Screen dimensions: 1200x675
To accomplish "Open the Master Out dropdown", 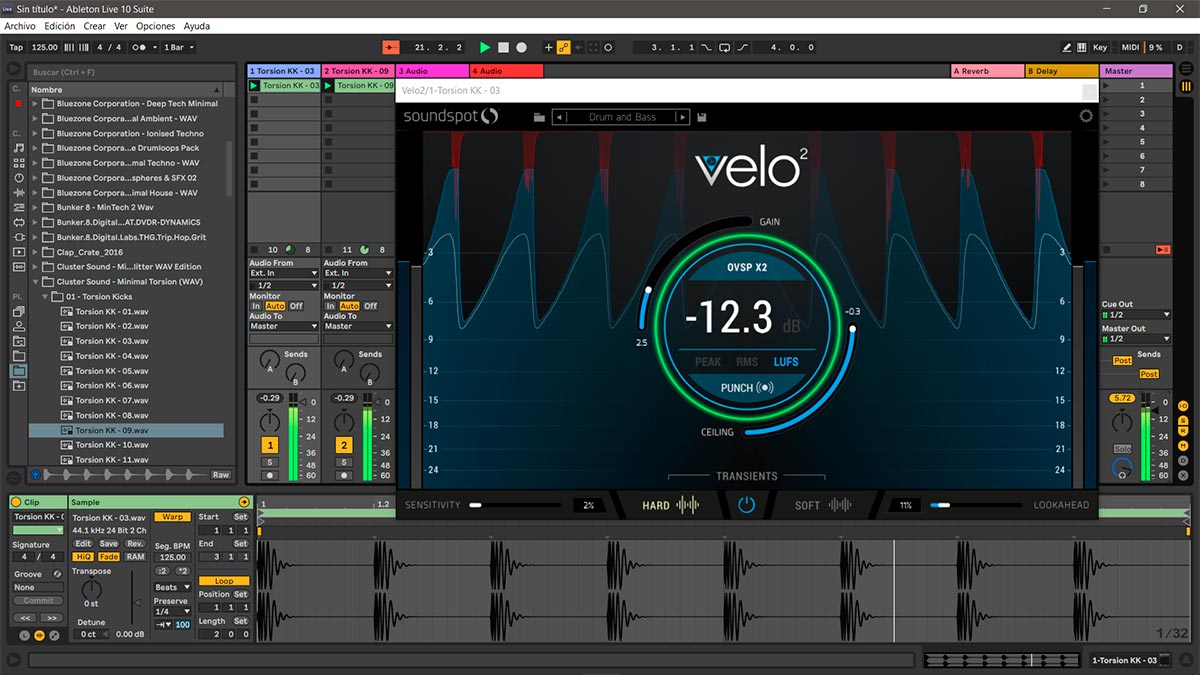I will (1135, 339).
